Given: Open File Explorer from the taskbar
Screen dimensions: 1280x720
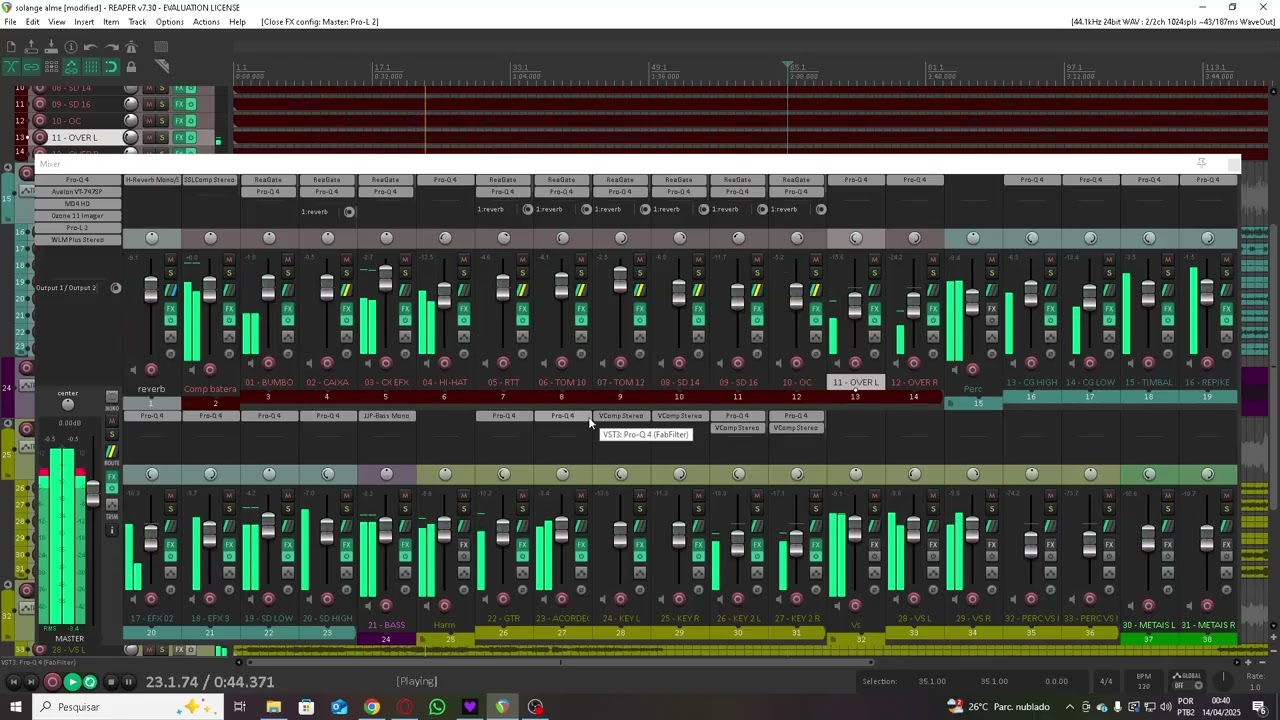Looking at the screenshot, I should coord(273,707).
